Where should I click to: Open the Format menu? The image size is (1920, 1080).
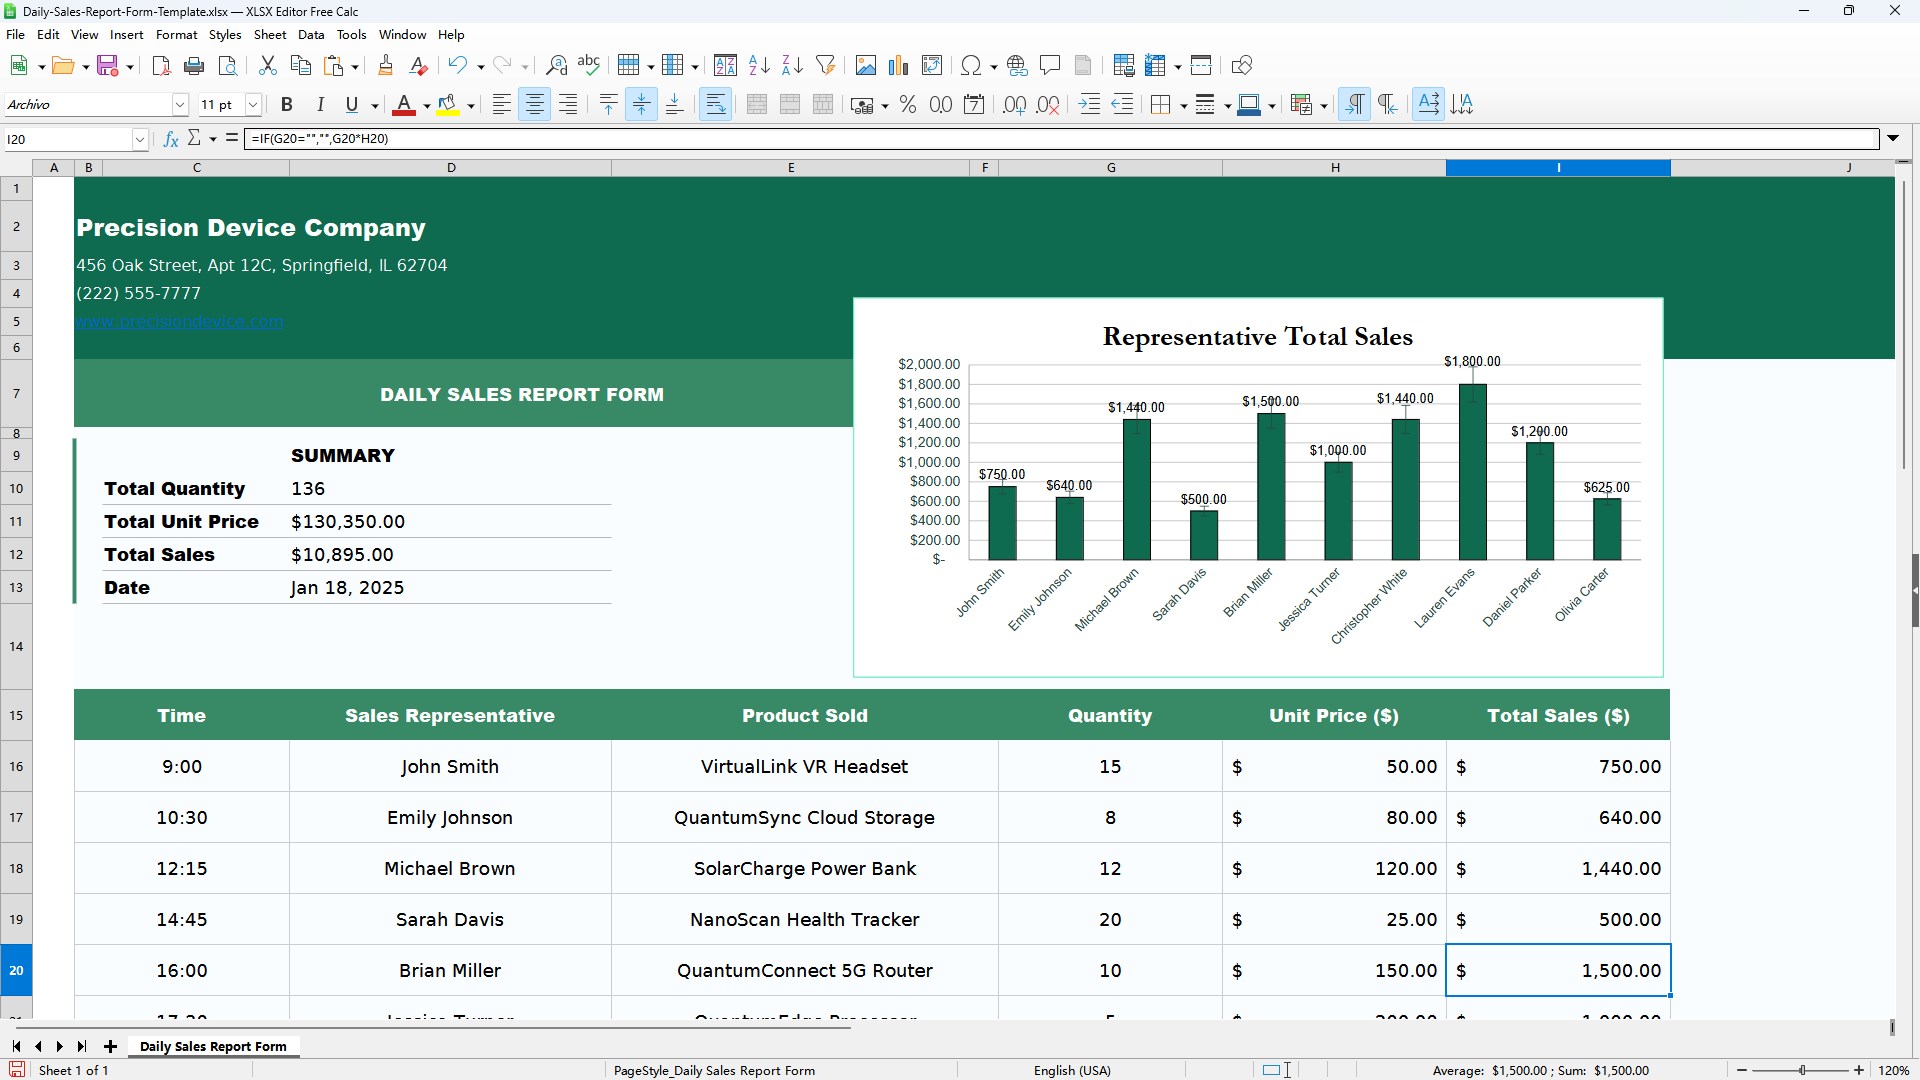click(x=177, y=35)
